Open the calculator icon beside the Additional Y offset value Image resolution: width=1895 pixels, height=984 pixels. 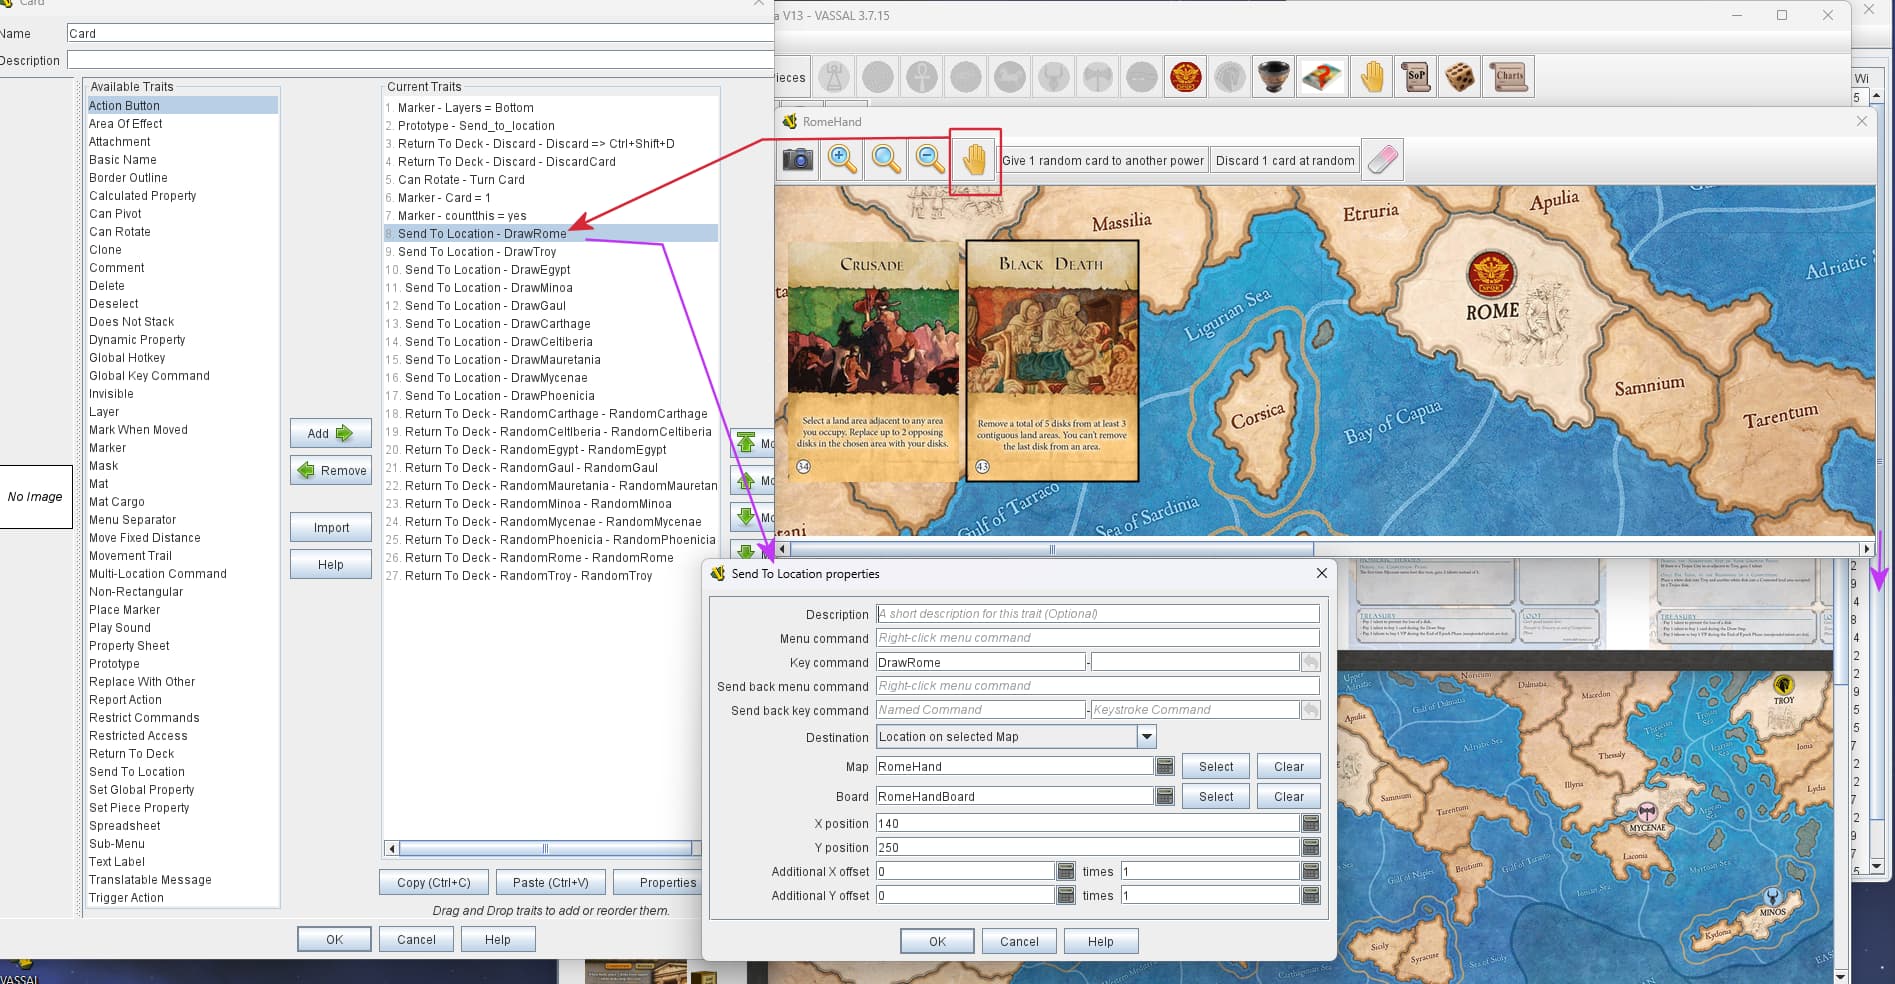coord(1066,895)
